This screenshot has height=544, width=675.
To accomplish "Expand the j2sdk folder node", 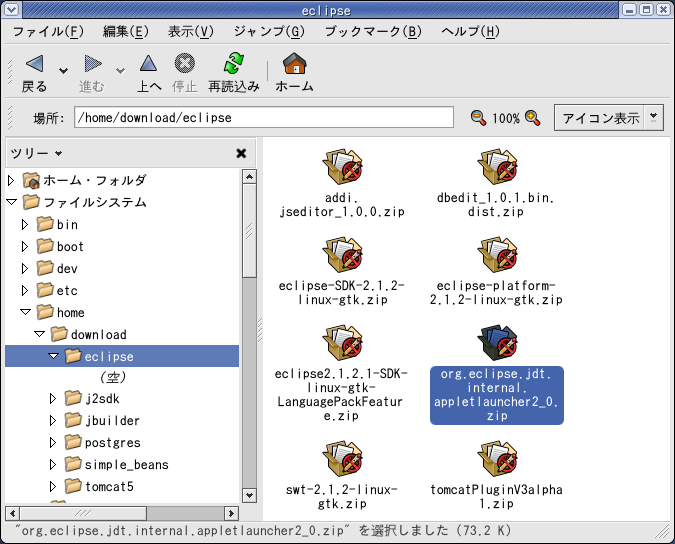I will (x=53, y=398).
